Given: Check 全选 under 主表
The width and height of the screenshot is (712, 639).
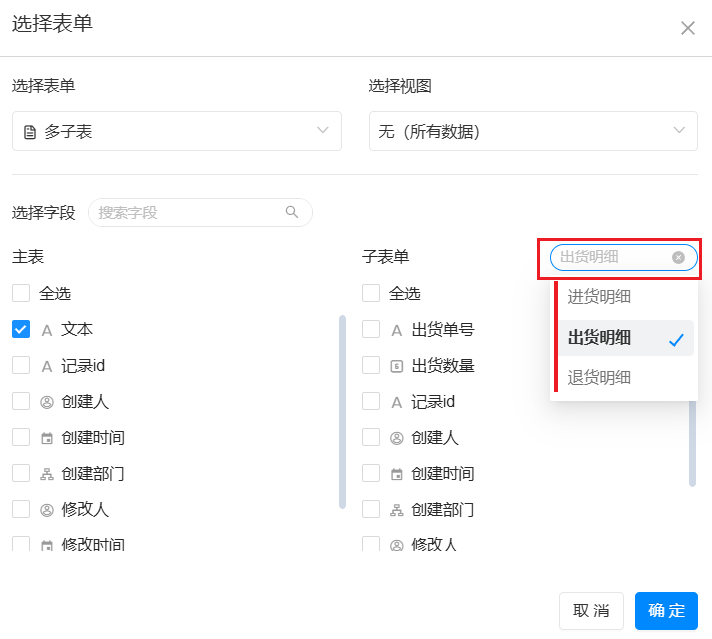Looking at the screenshot, I should point(21,293).
